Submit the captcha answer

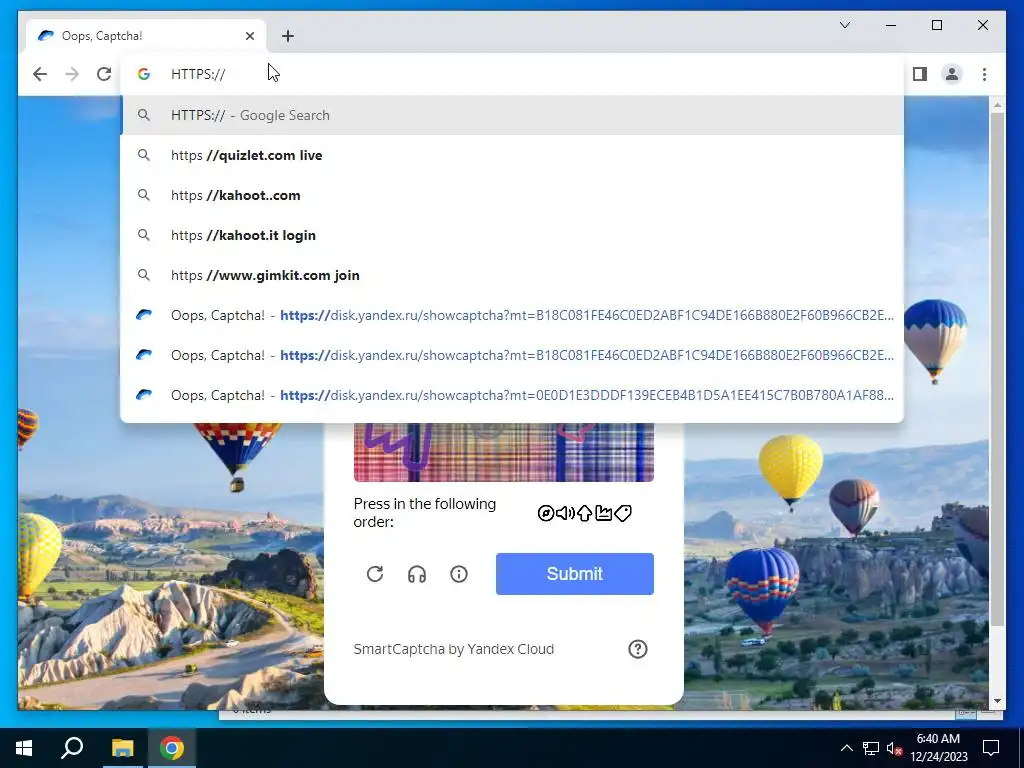coord(575,574)
